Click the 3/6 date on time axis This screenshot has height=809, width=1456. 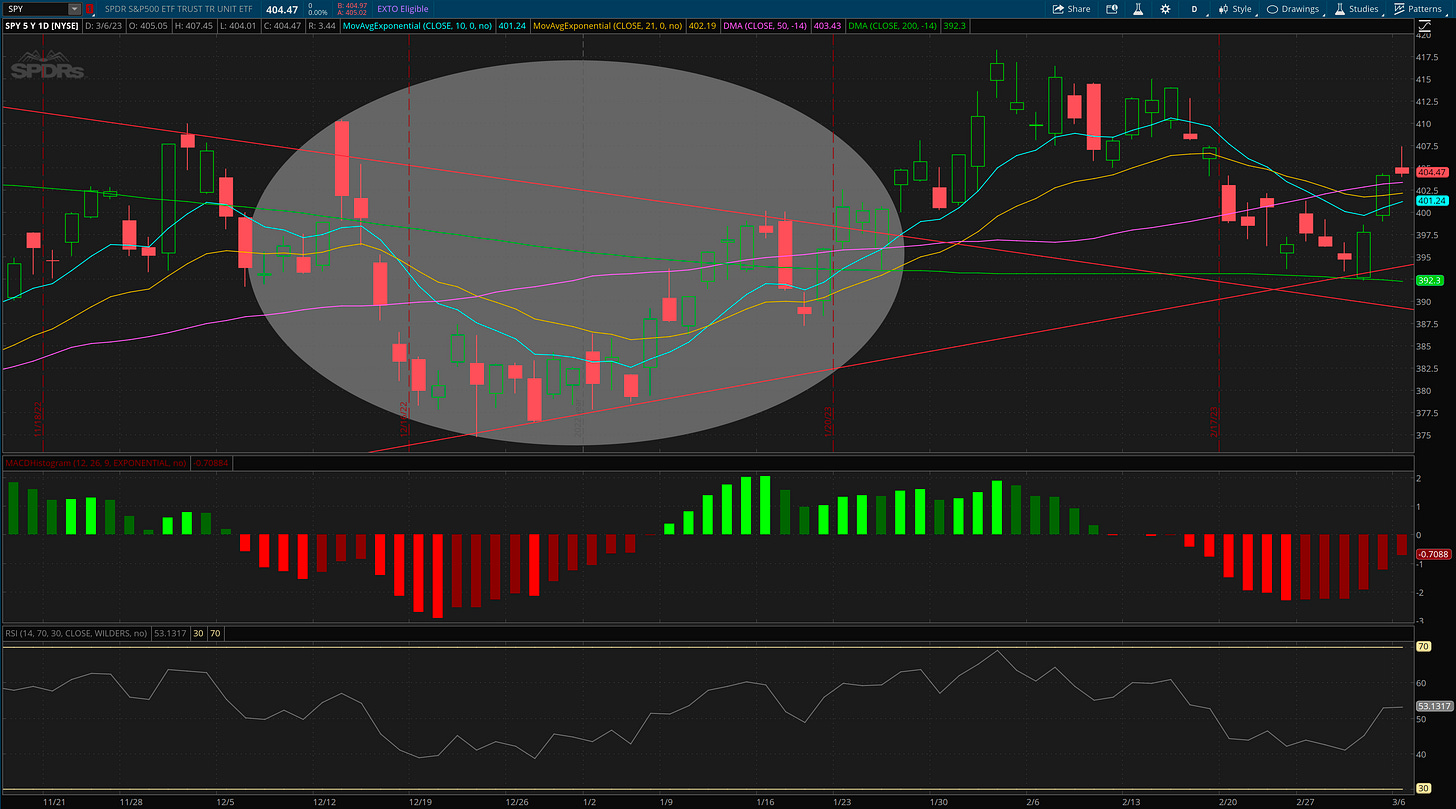(1399, 802)
